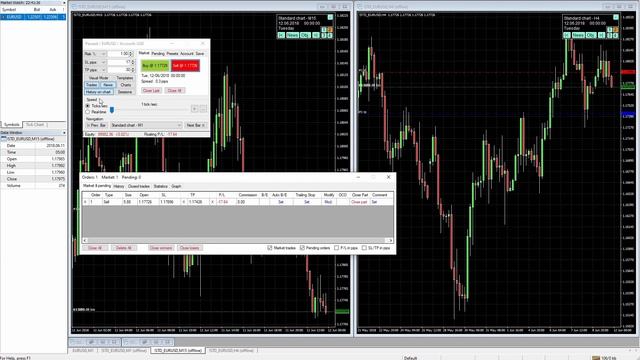Image resolution: width=640 pixels, height=360 pixels.
Task: Click the Close losers button
Action: (189, 248)
